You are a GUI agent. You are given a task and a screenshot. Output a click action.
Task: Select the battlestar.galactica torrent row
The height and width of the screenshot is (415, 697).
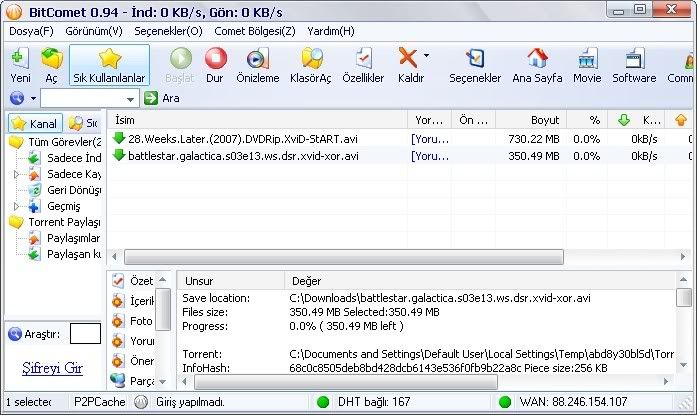400,156
